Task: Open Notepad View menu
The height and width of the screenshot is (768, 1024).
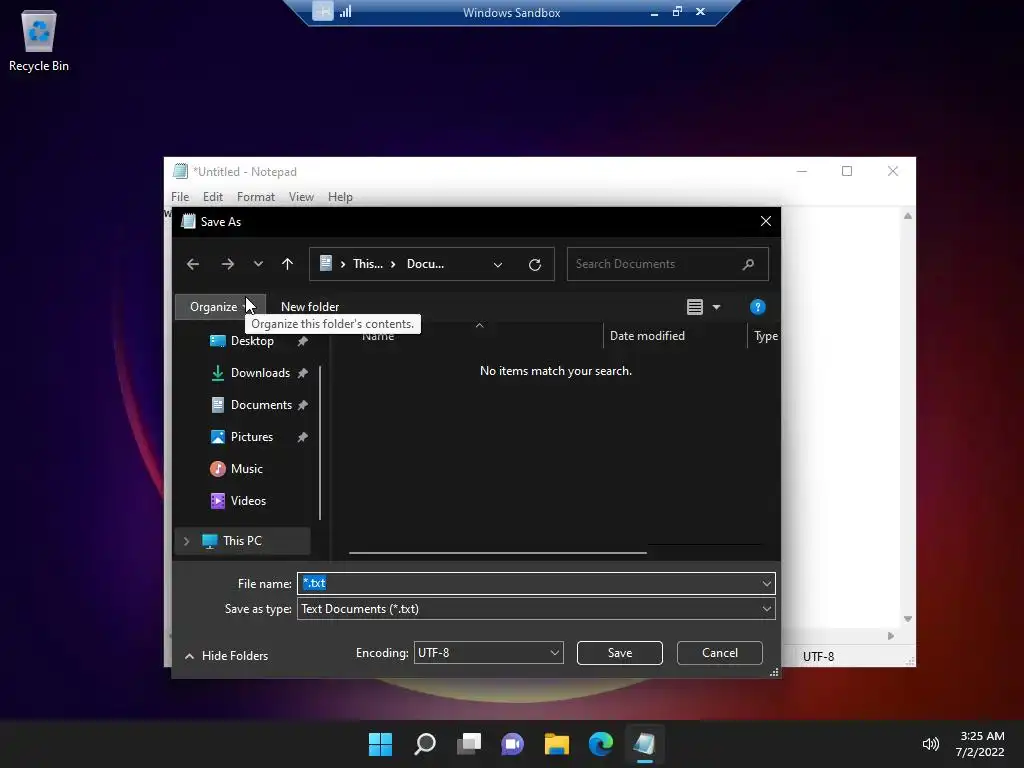Action: [x=301, y=197]
